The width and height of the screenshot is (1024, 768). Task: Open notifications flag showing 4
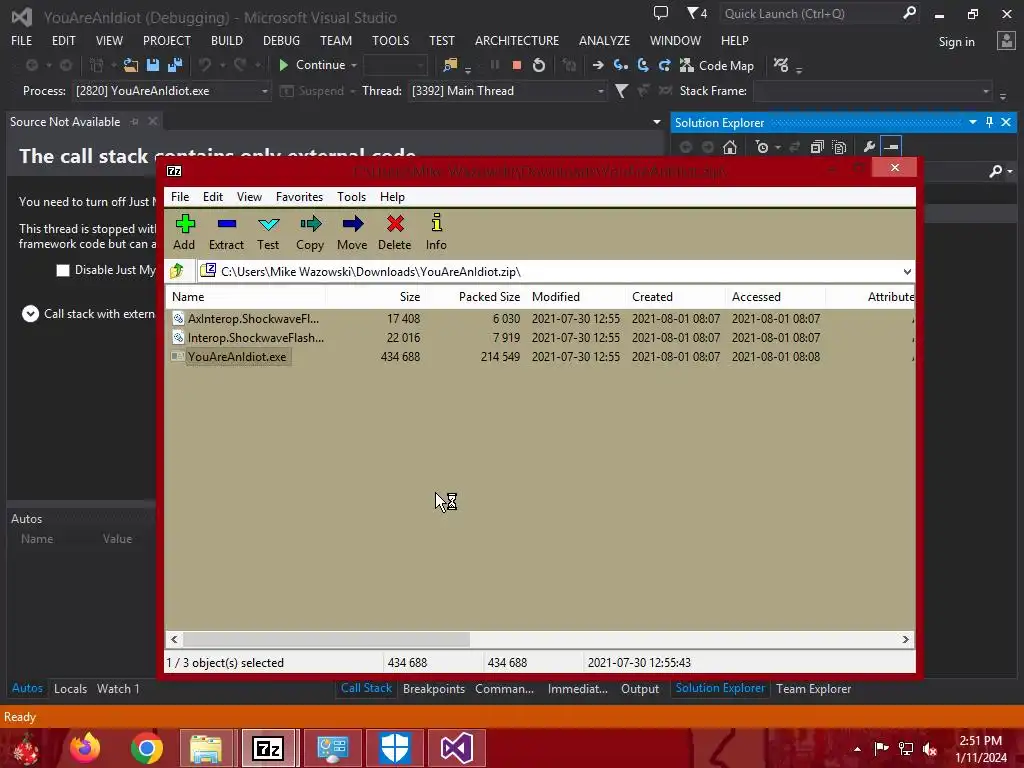[x=697, y=13]
